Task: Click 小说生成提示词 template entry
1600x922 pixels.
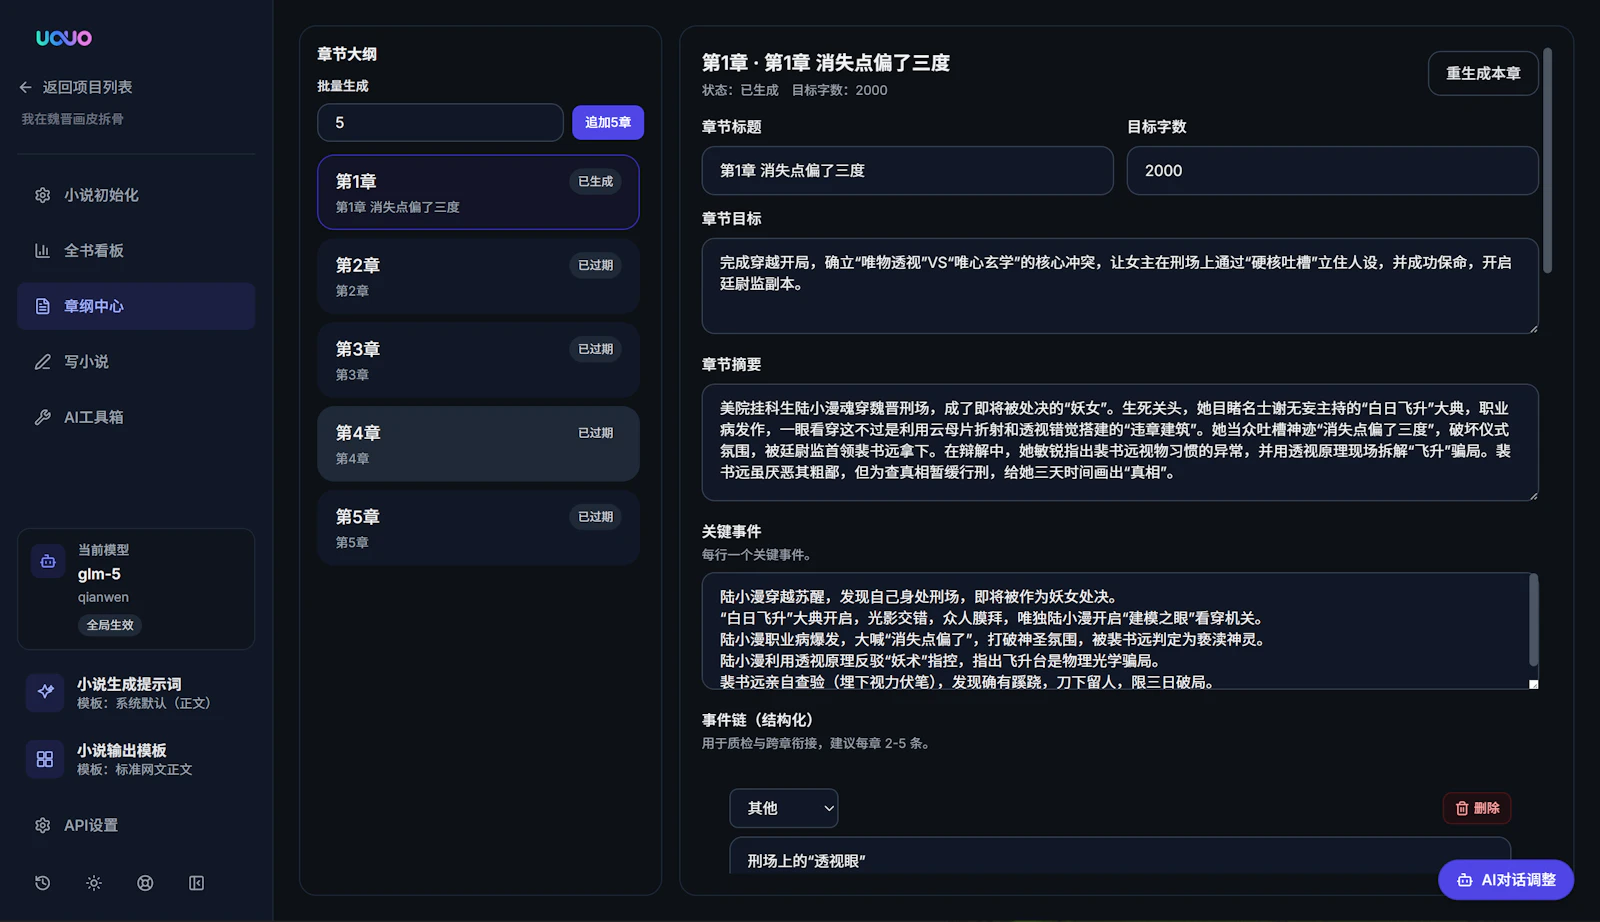Action: click(136, 692)
